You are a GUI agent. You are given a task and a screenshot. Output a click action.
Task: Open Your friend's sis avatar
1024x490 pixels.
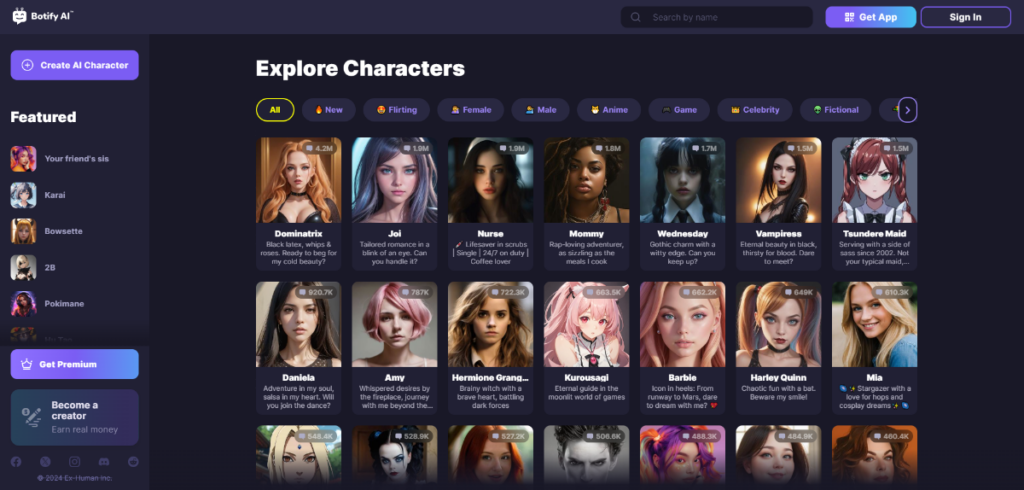click(24, 159)
